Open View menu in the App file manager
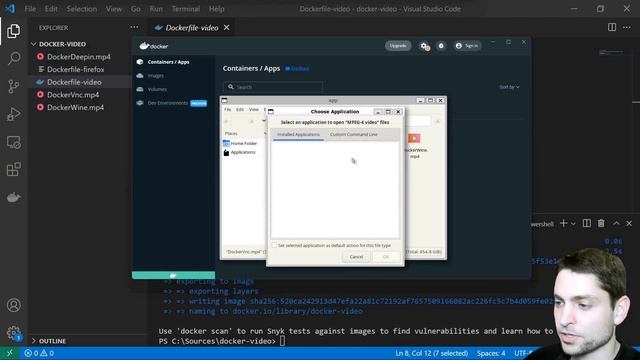The height and width of the screenshot is (360, 640). (254, 109)
